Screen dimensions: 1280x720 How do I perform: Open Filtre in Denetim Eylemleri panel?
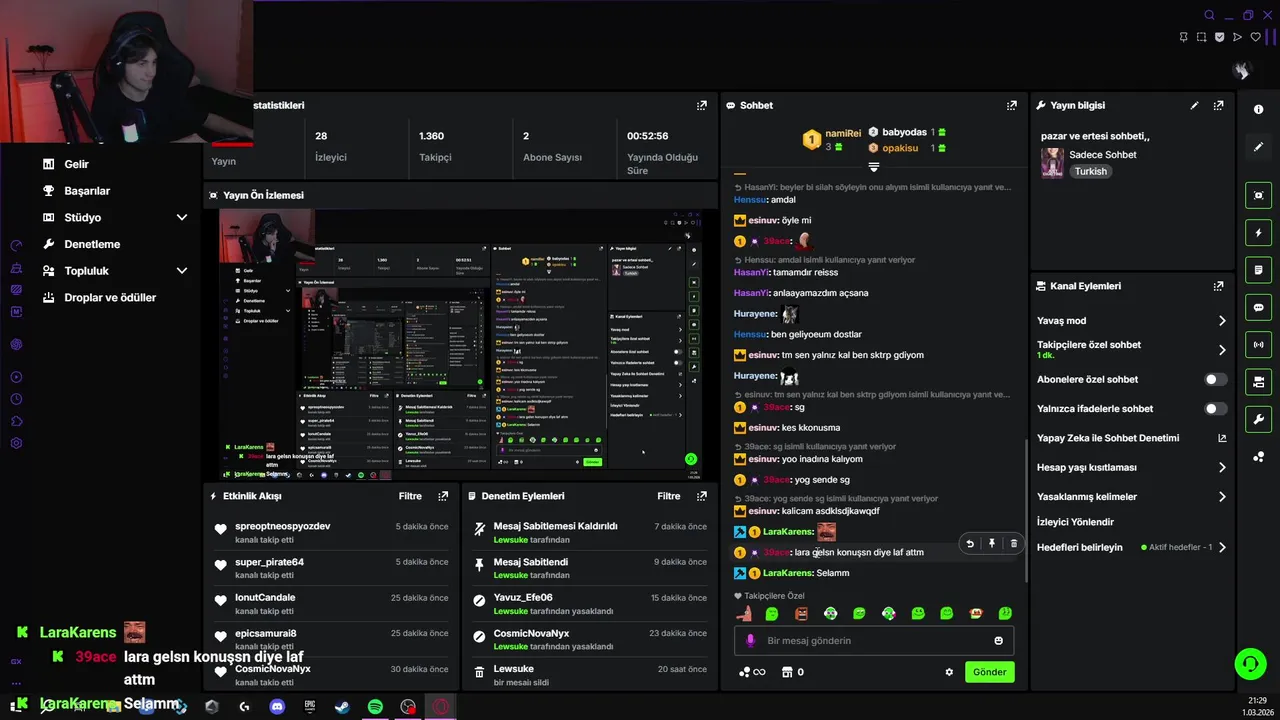pos(669,496)
